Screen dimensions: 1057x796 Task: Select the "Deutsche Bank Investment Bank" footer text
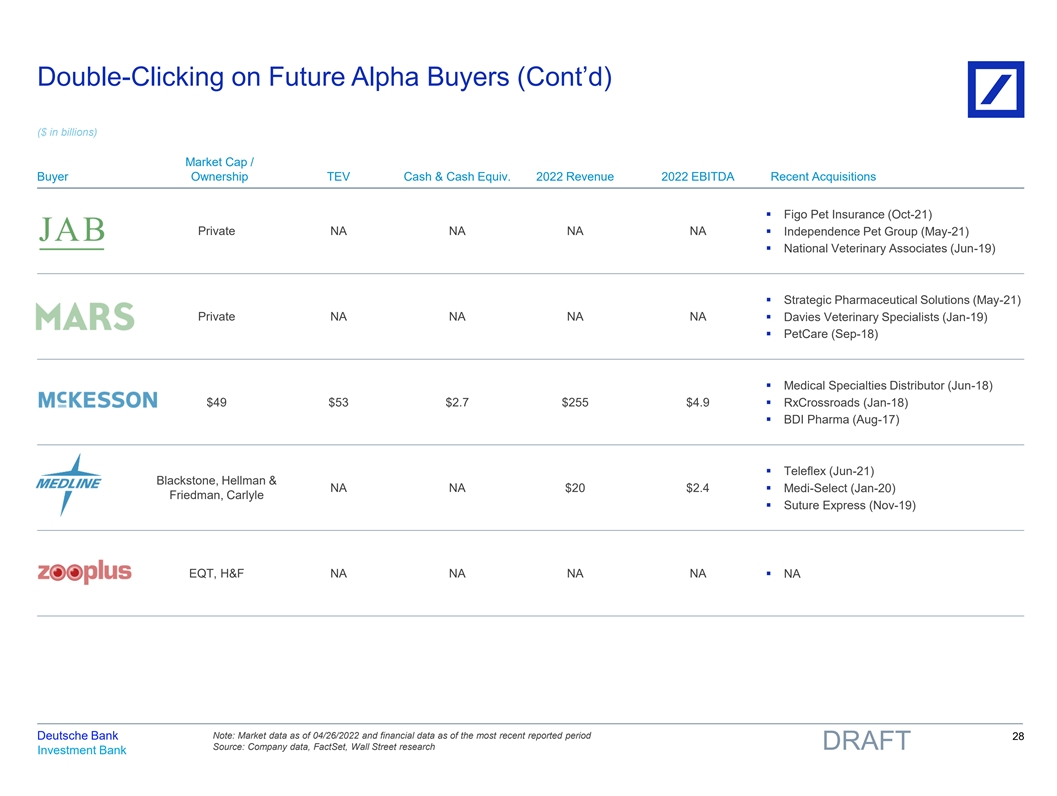coord(81,743)
